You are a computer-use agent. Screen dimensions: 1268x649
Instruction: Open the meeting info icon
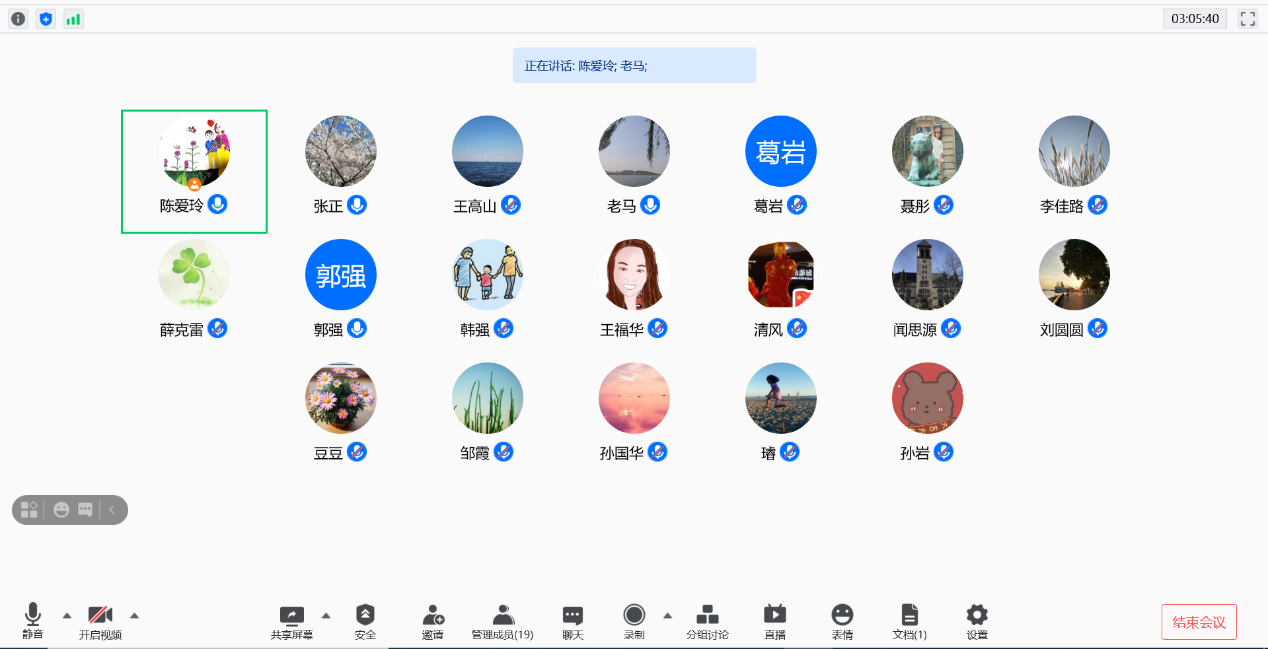18,18
